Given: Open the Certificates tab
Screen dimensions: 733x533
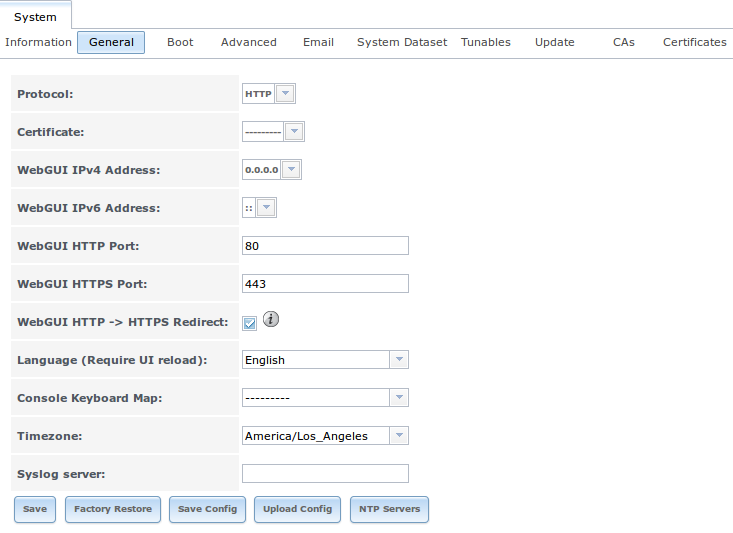Looking at the screenshot, I should coord(694,42).
